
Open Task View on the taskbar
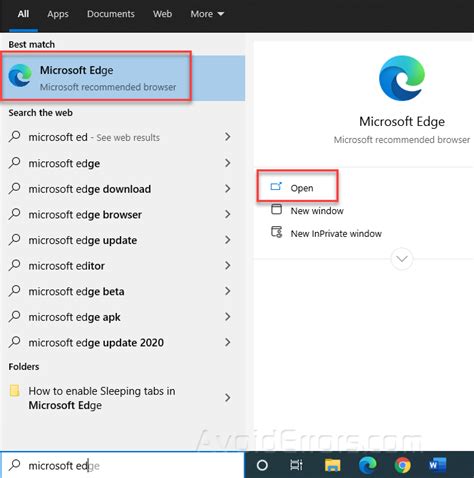point(296,465)
